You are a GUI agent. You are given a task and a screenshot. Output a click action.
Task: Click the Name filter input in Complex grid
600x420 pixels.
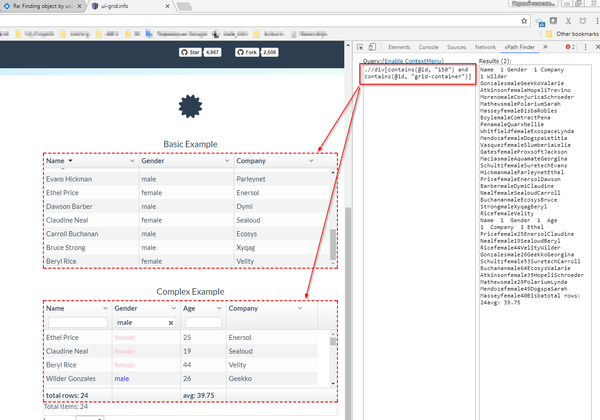[x=78, y=322]
